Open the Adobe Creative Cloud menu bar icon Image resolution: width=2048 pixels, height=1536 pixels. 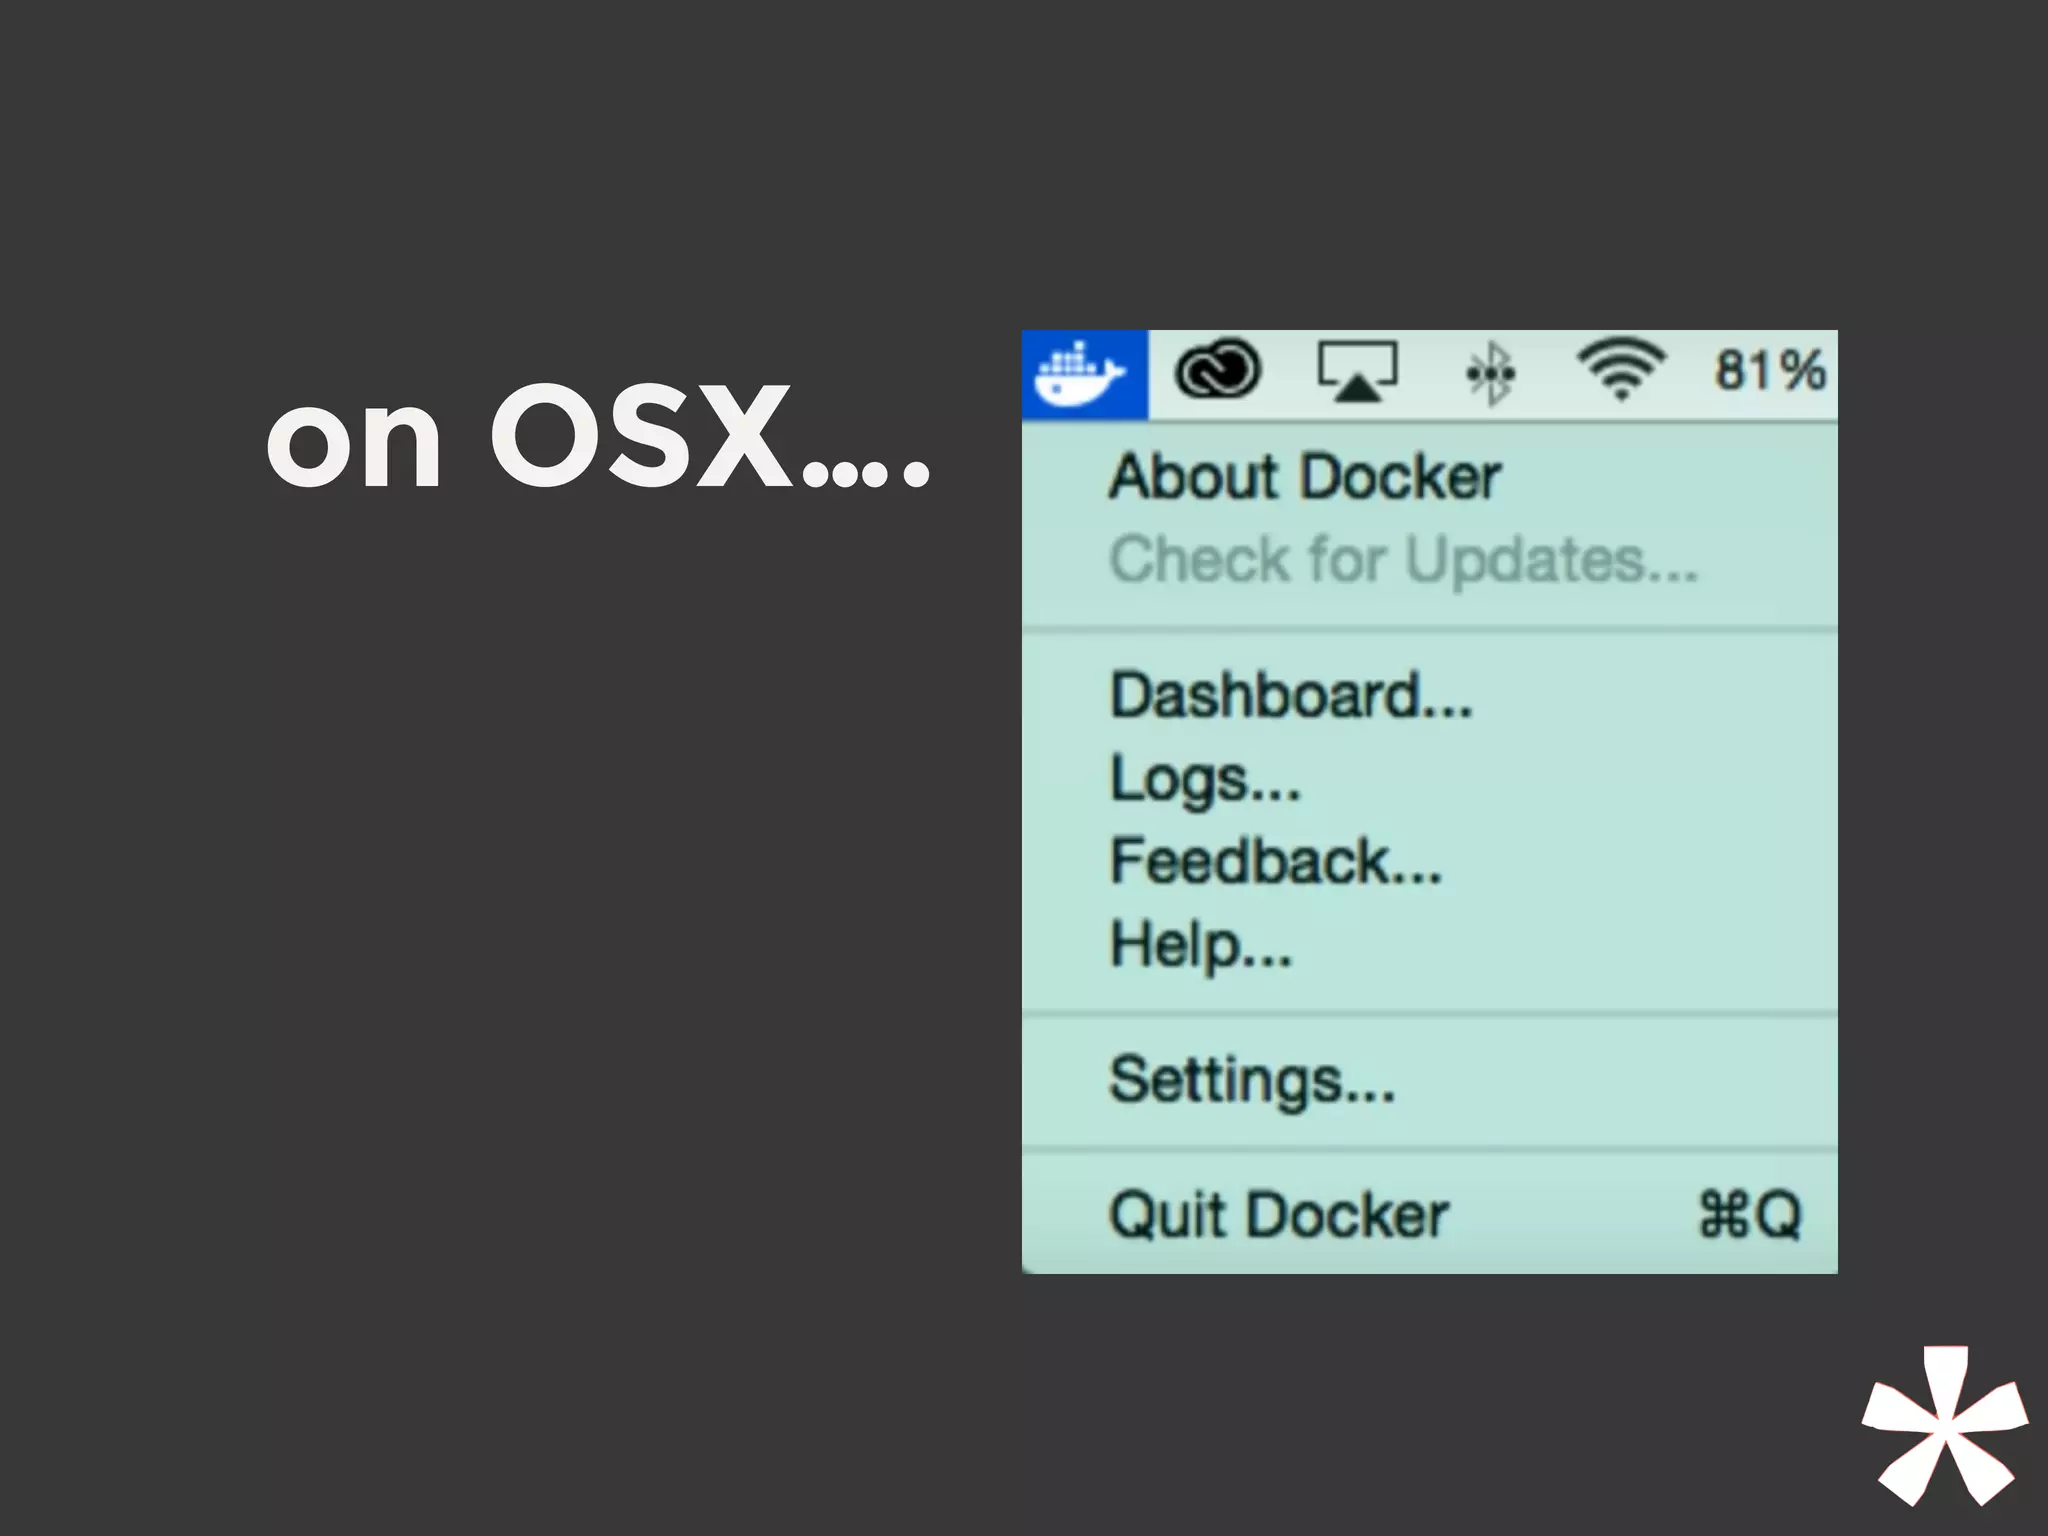1217,371
